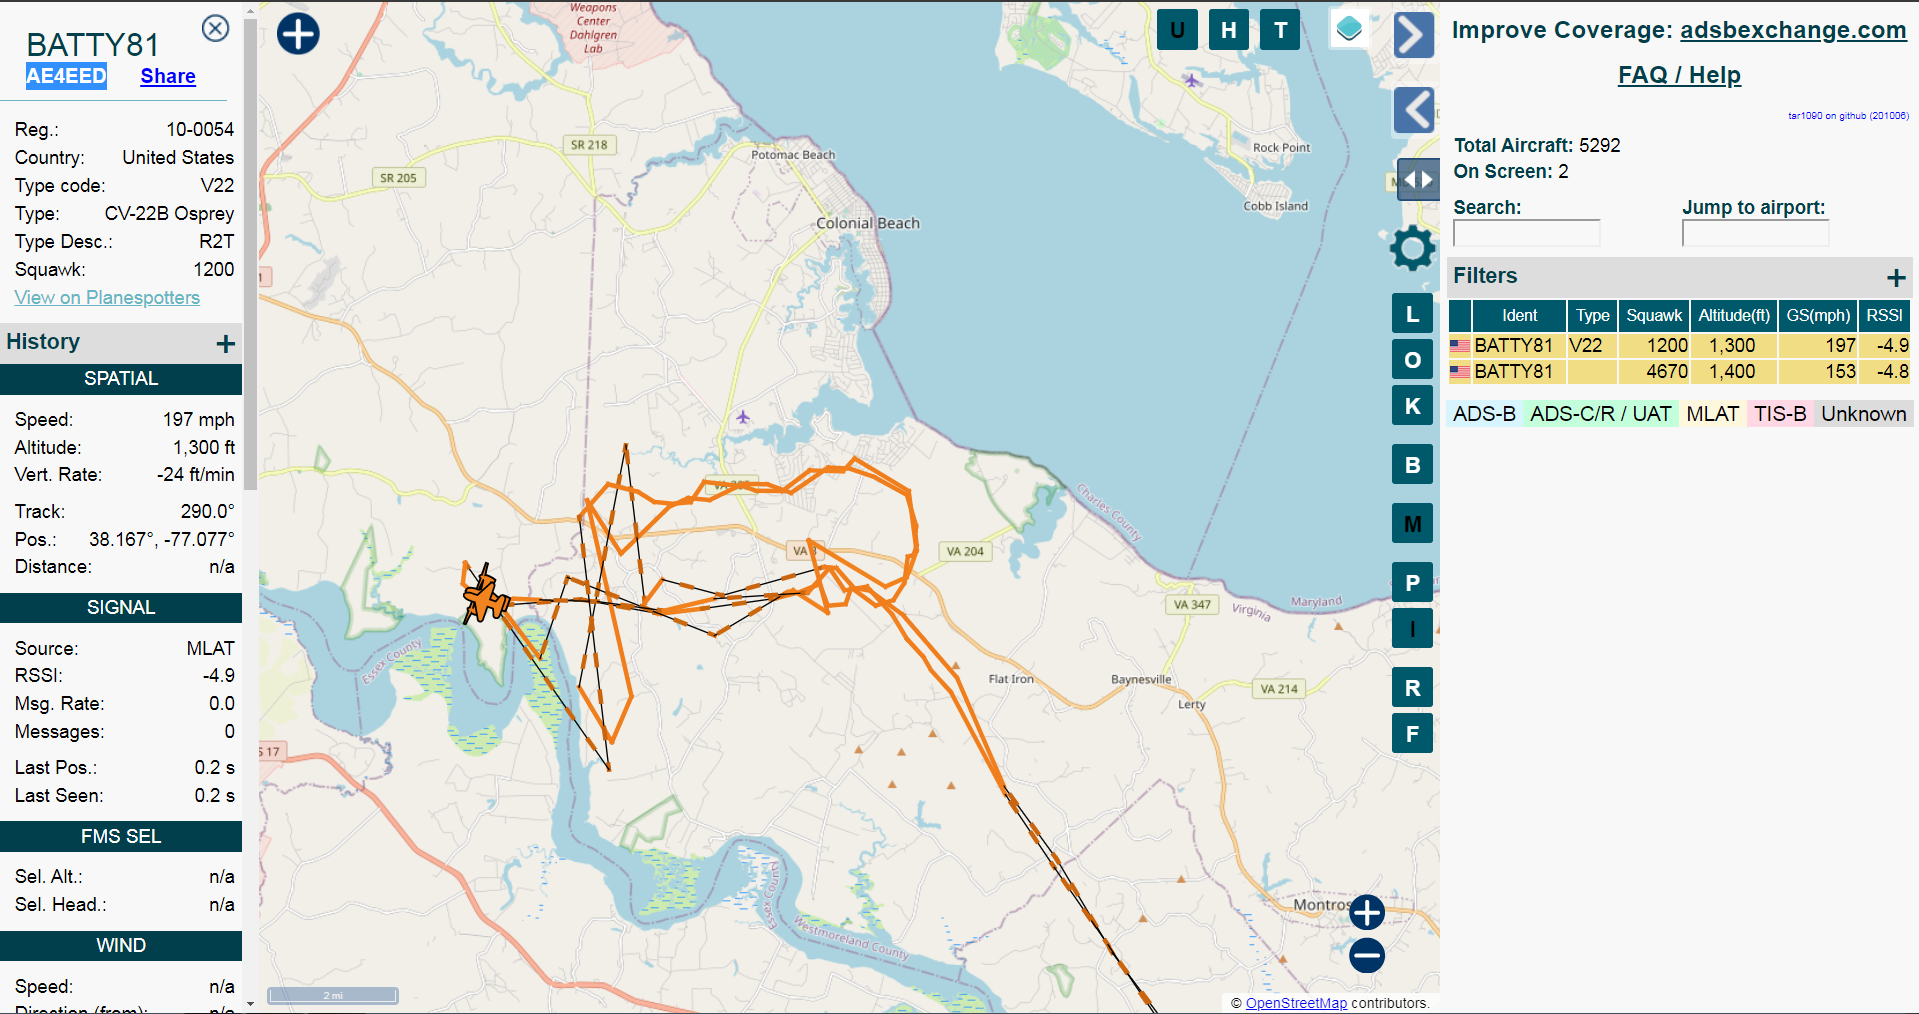Select BATTY81 row with squawk 1200

[1679, 345]
